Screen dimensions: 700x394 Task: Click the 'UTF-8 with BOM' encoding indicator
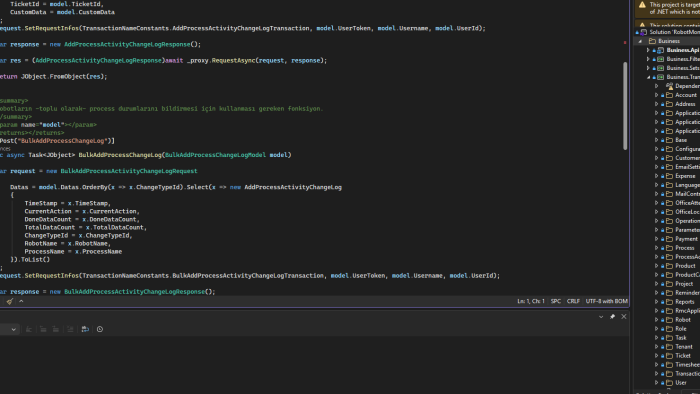coord(606,301)
